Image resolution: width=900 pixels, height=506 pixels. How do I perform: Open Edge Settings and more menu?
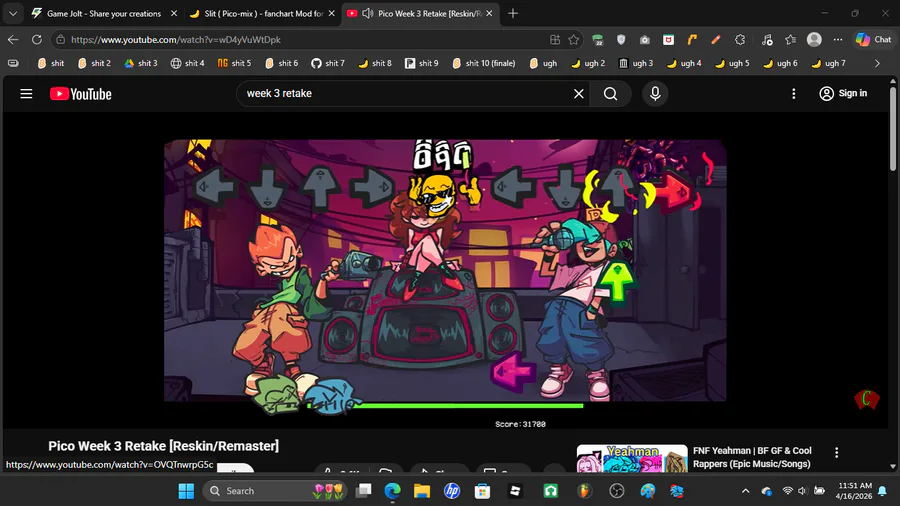838,40
